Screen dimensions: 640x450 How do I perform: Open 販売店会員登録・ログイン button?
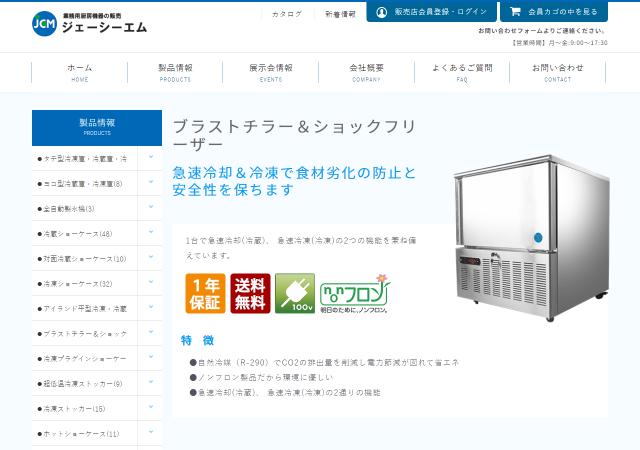tap(431, 12)
